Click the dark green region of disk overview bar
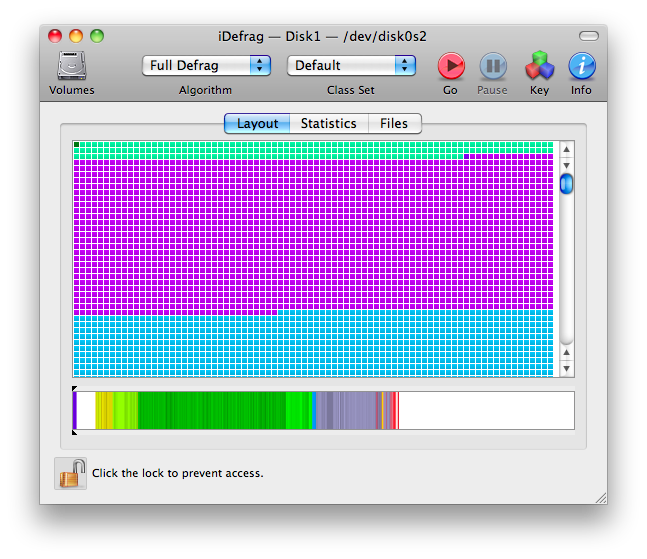The image size is (647, 559). 212,410
